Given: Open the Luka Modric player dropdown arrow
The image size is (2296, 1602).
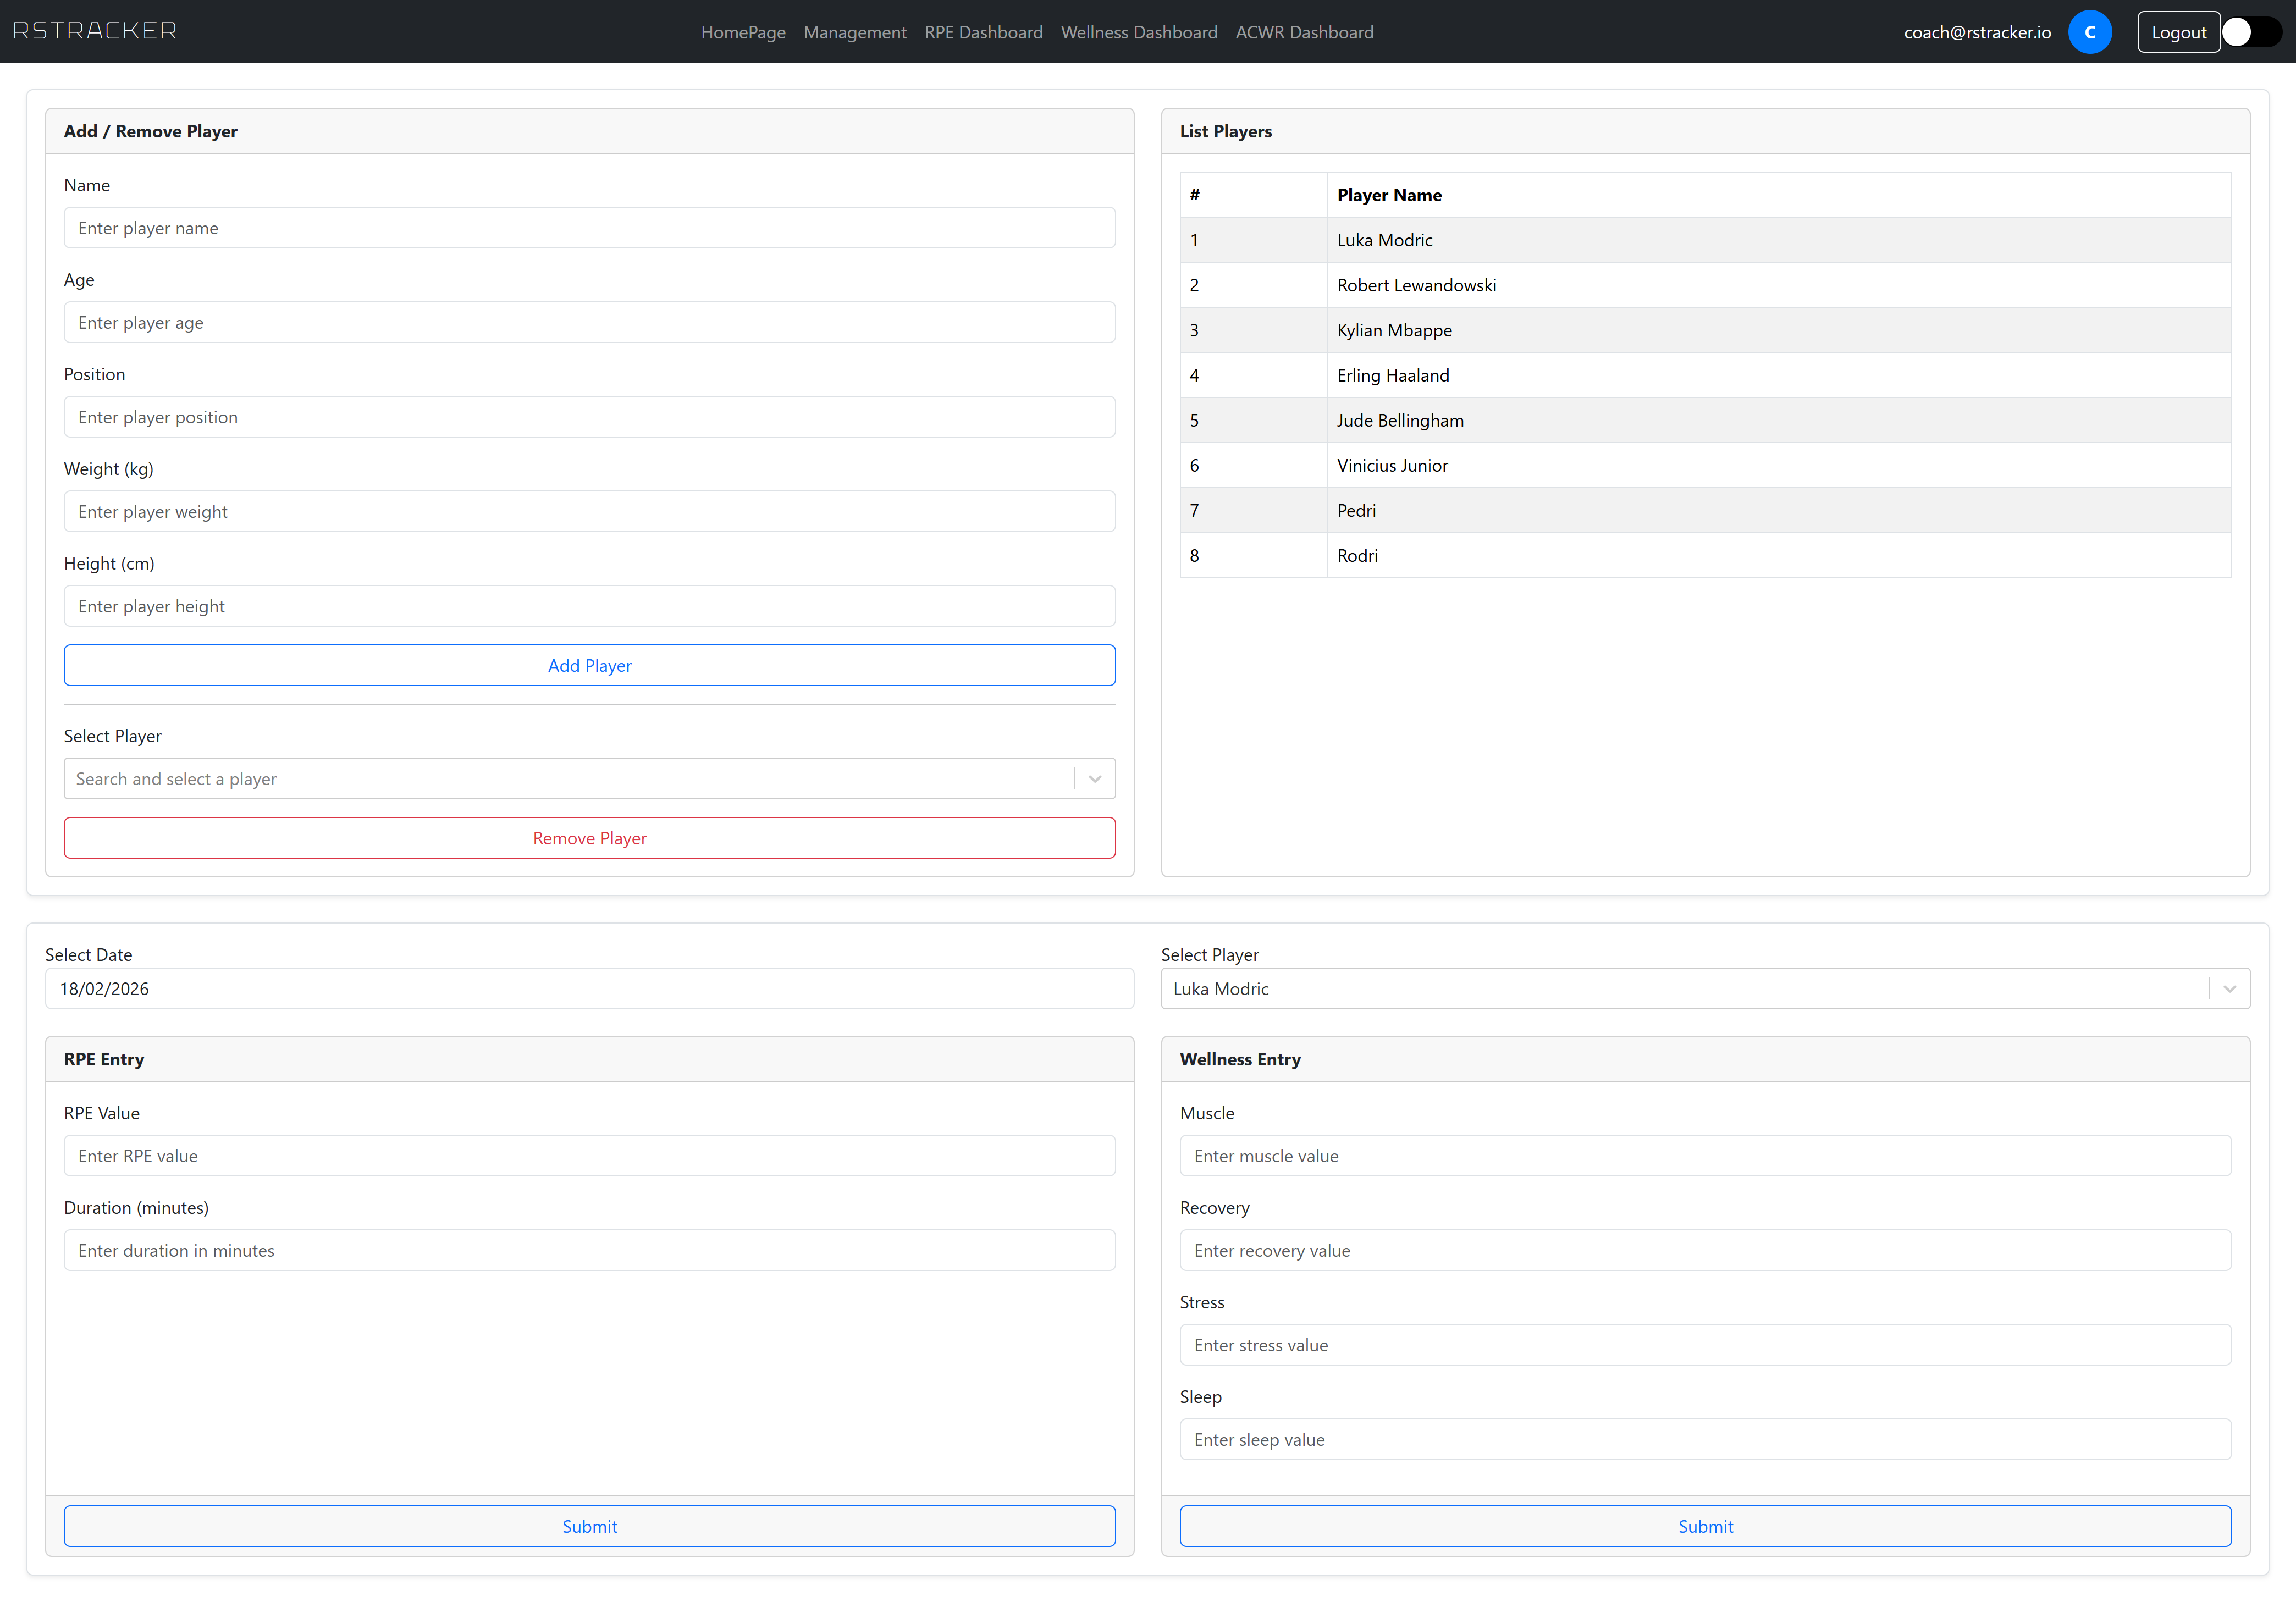Looking at the screenshot, I should [2229, 989].
